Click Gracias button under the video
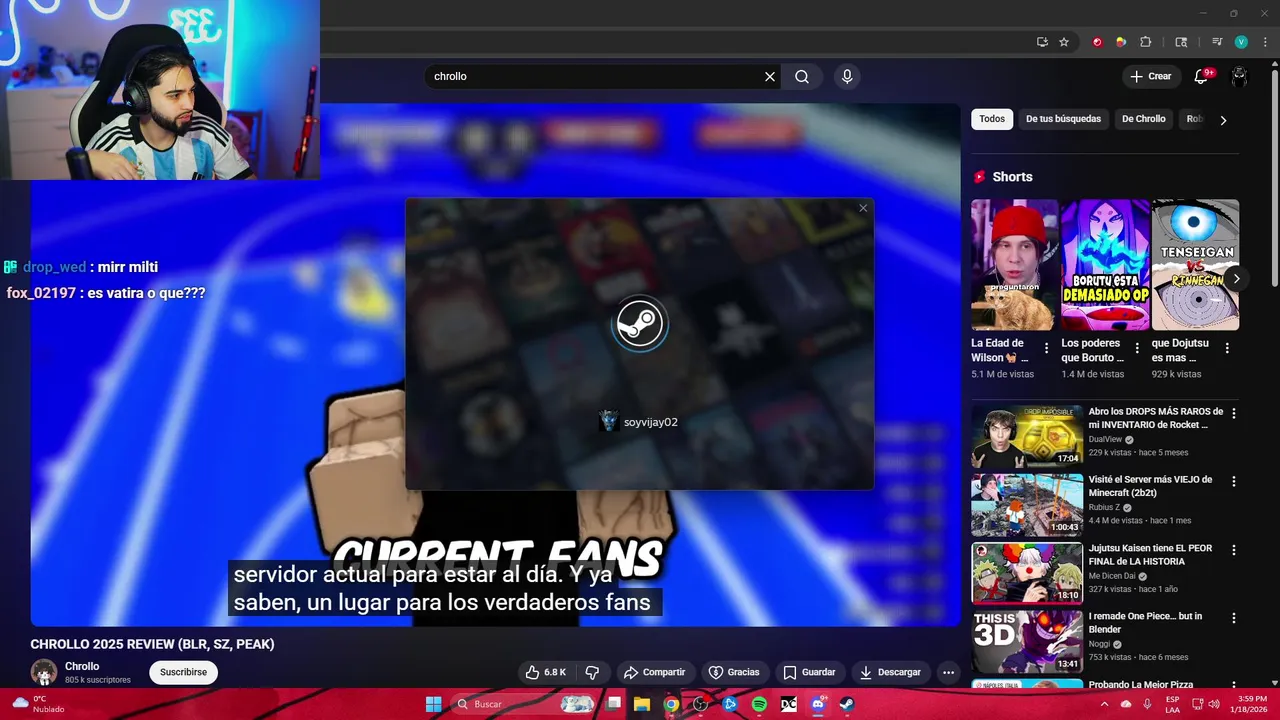This screenshot has width=1280, height=720. point(734,672)
